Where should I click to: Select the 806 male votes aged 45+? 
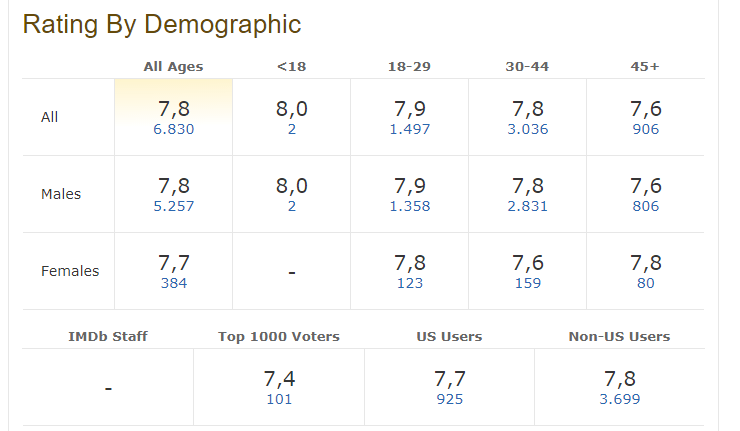coord(646,206)
